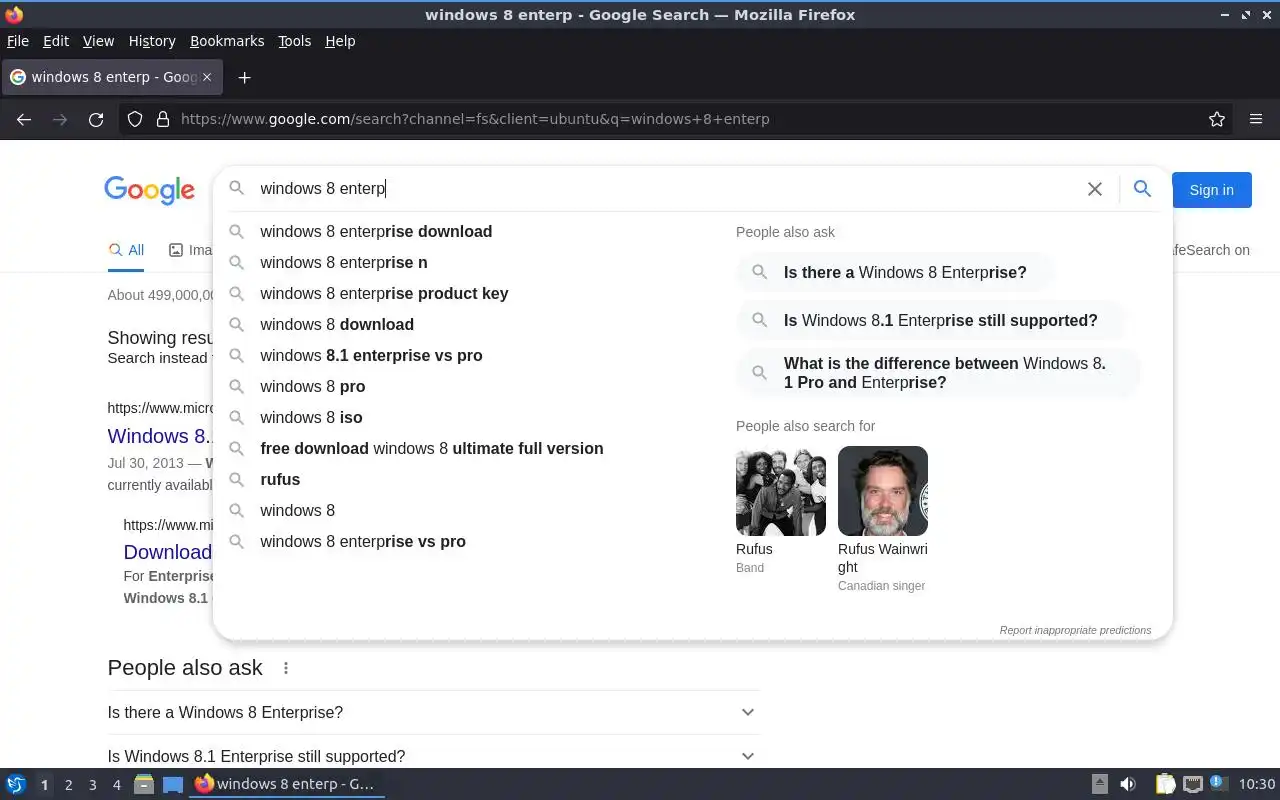Select '8.1 Pro and Enterprise' difference chip
Image resolution: width=1280 pixels, height=800 pixels.
click(x=938, y=373)
